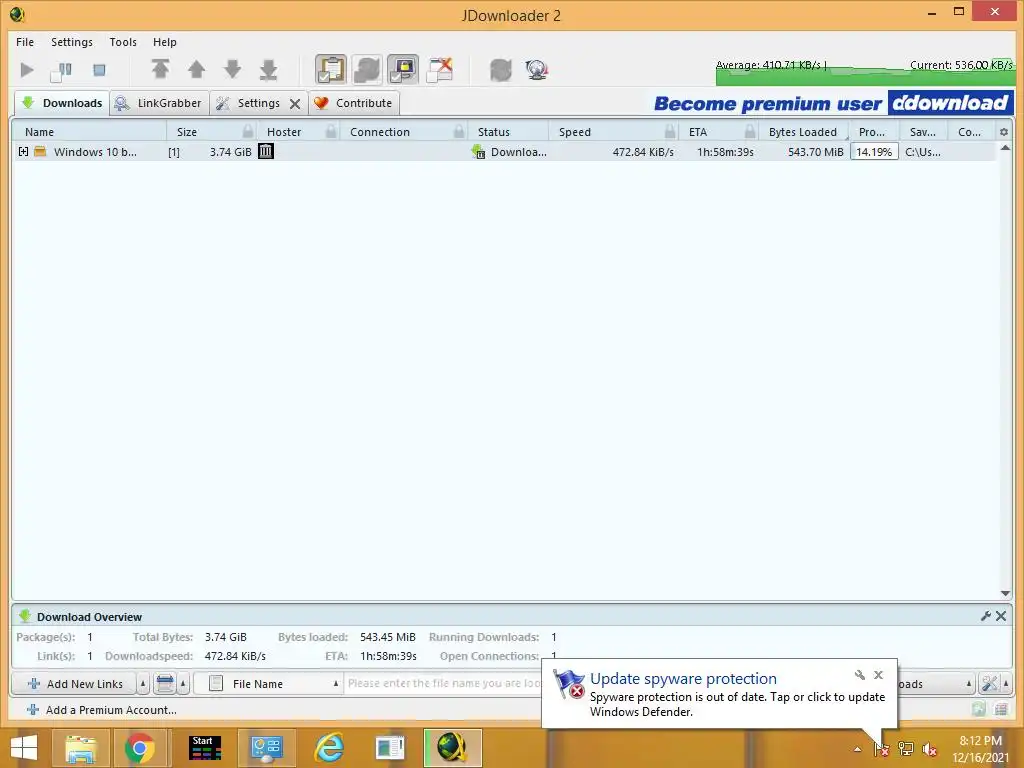Open the File menu
Viewport: 1024px width, 768px height.
[25, 42]
